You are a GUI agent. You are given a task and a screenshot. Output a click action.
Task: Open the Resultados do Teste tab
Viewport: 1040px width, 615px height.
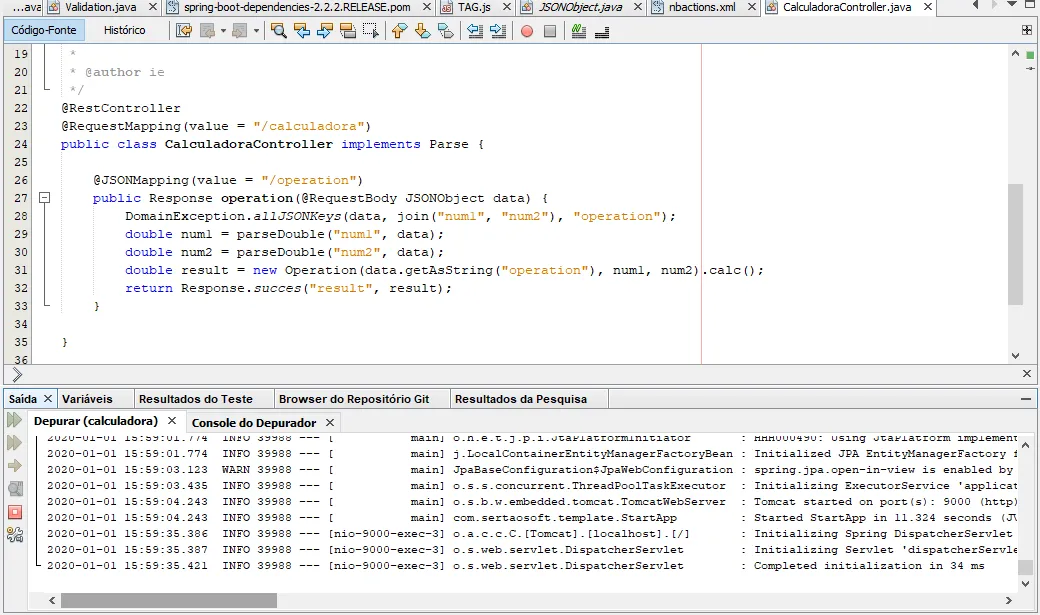pos(195,398)
